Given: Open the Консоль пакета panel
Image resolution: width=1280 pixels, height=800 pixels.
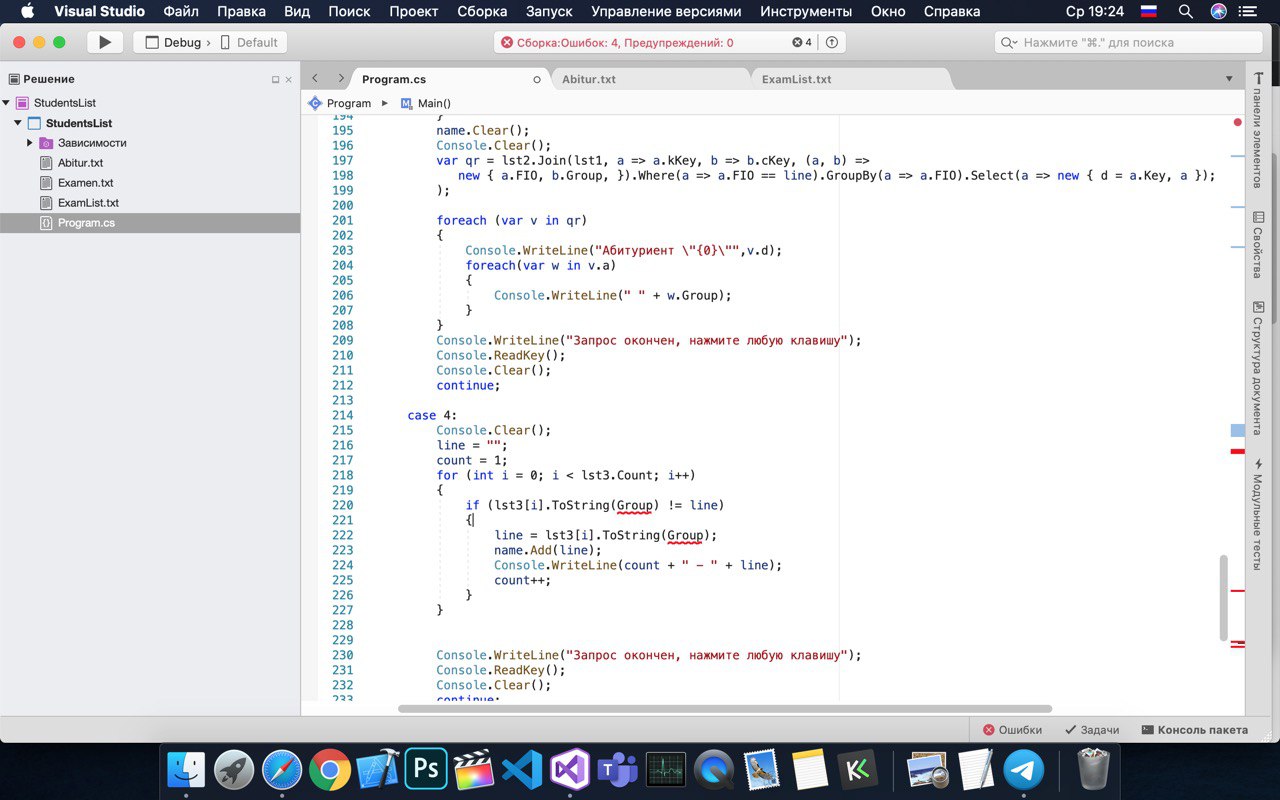Looking at the screenshot, I should 1195,730.
